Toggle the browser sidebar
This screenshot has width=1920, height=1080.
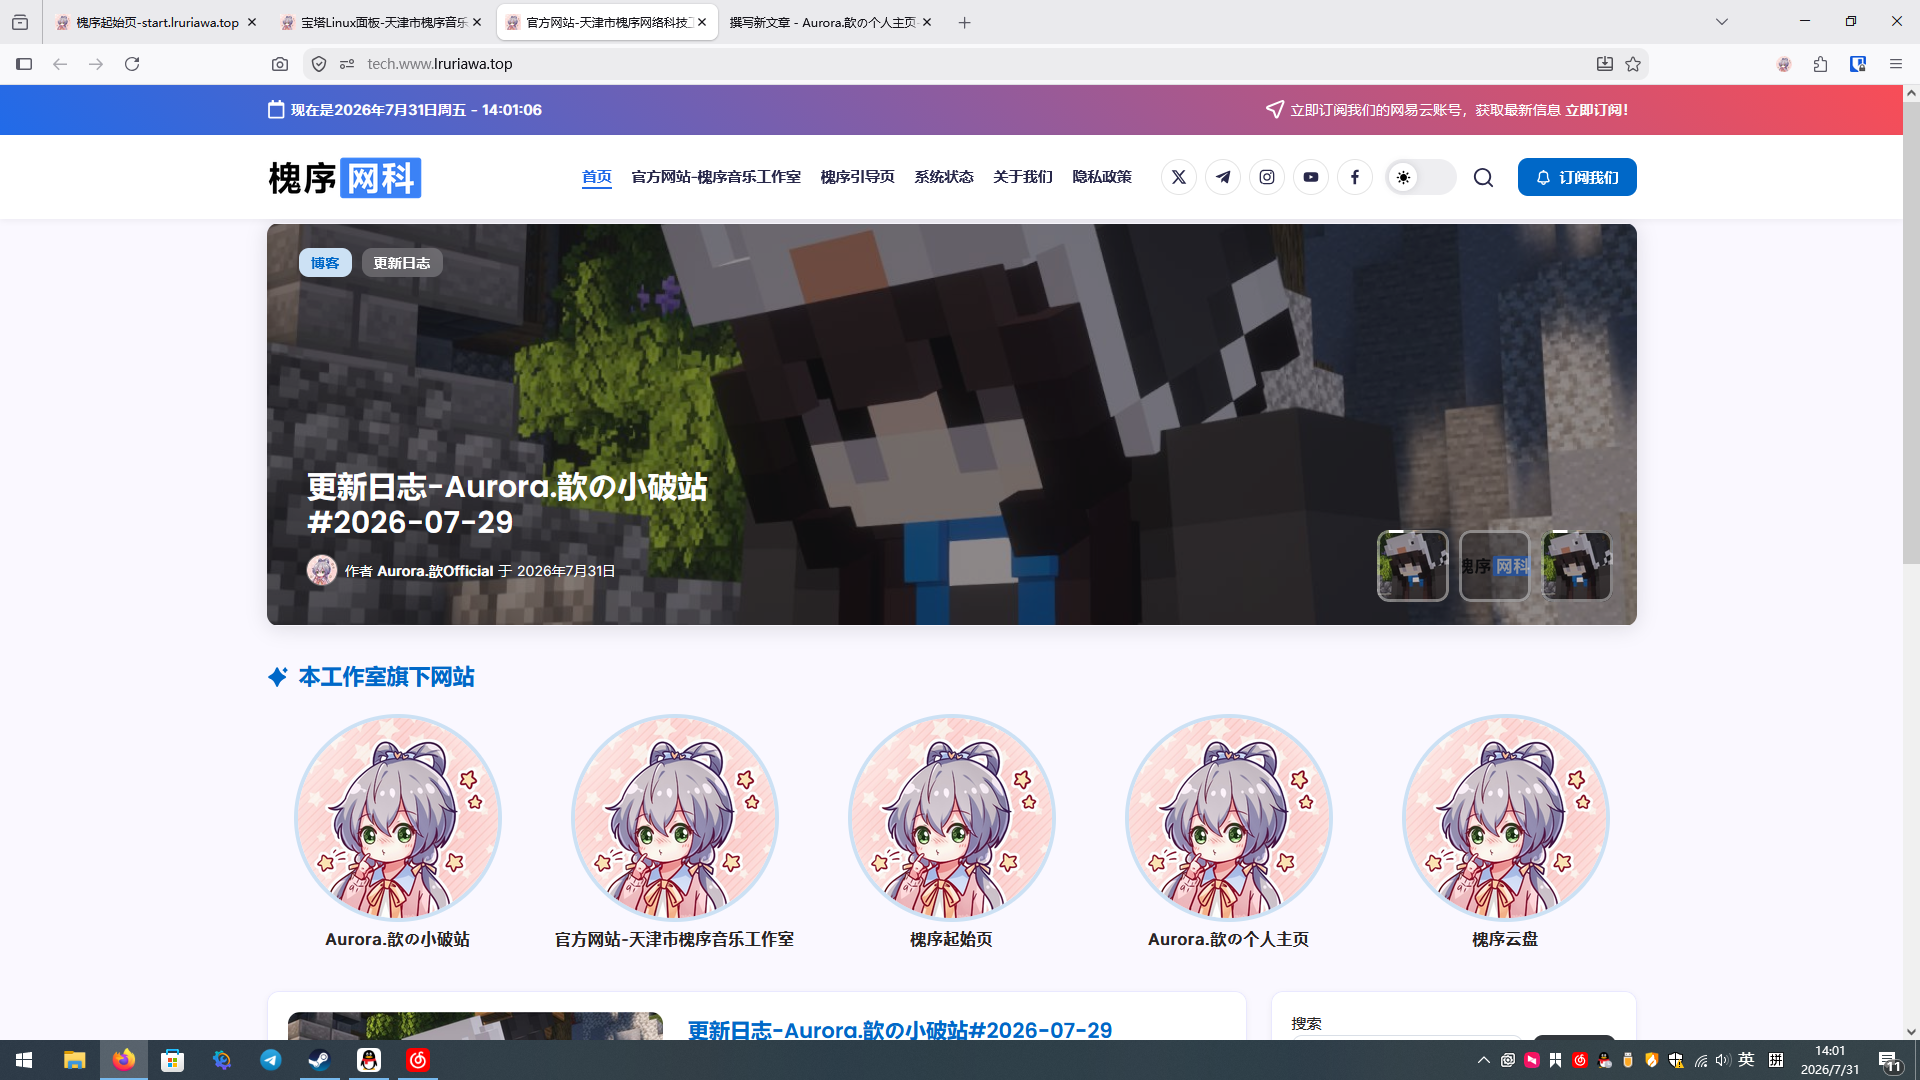pos(24,64)
